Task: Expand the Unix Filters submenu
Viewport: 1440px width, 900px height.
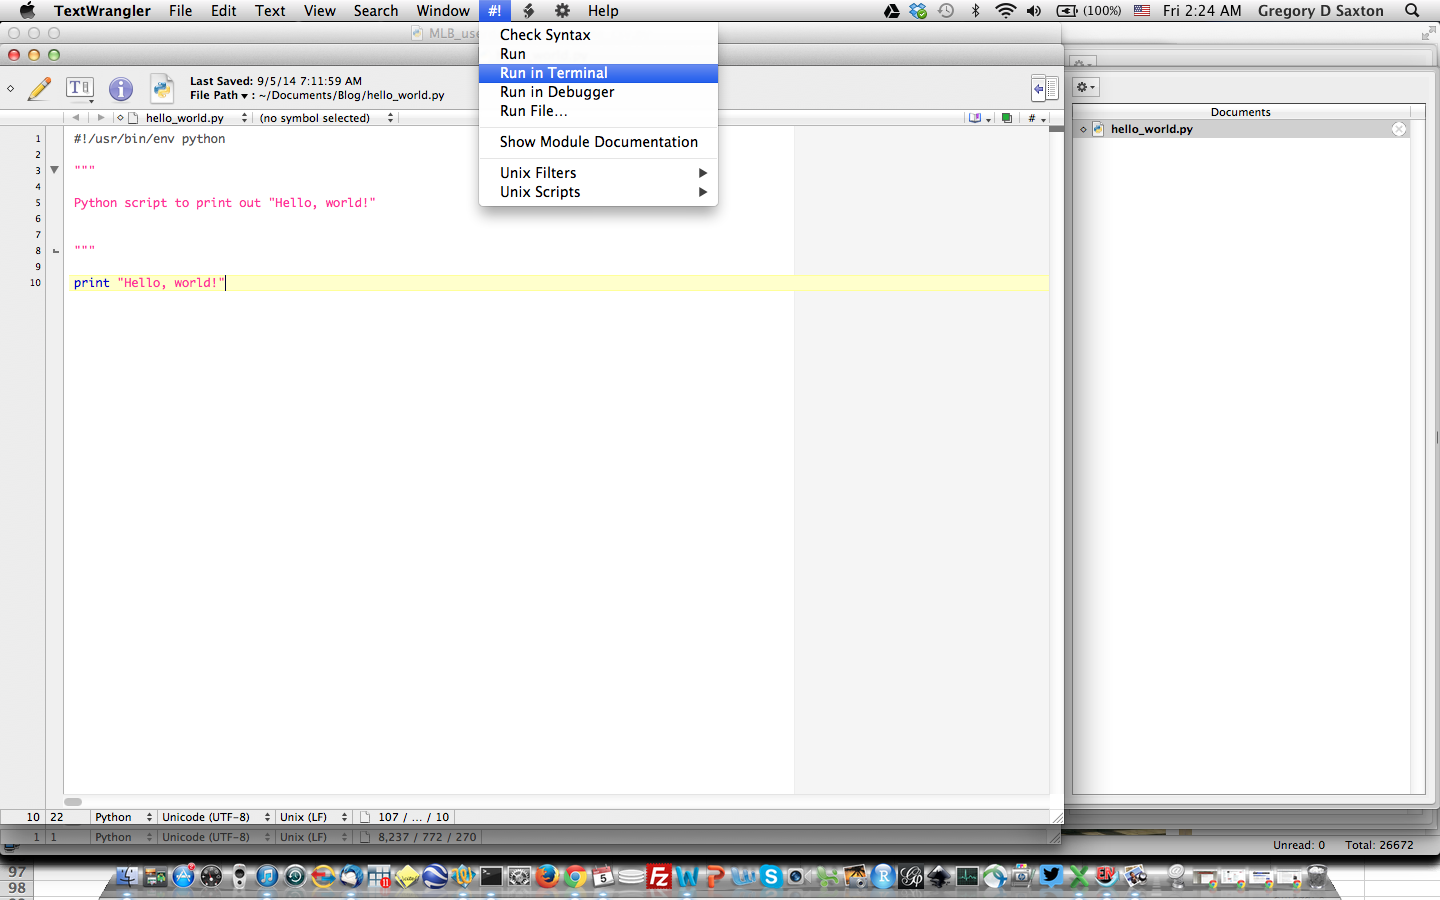Action: 598,173
